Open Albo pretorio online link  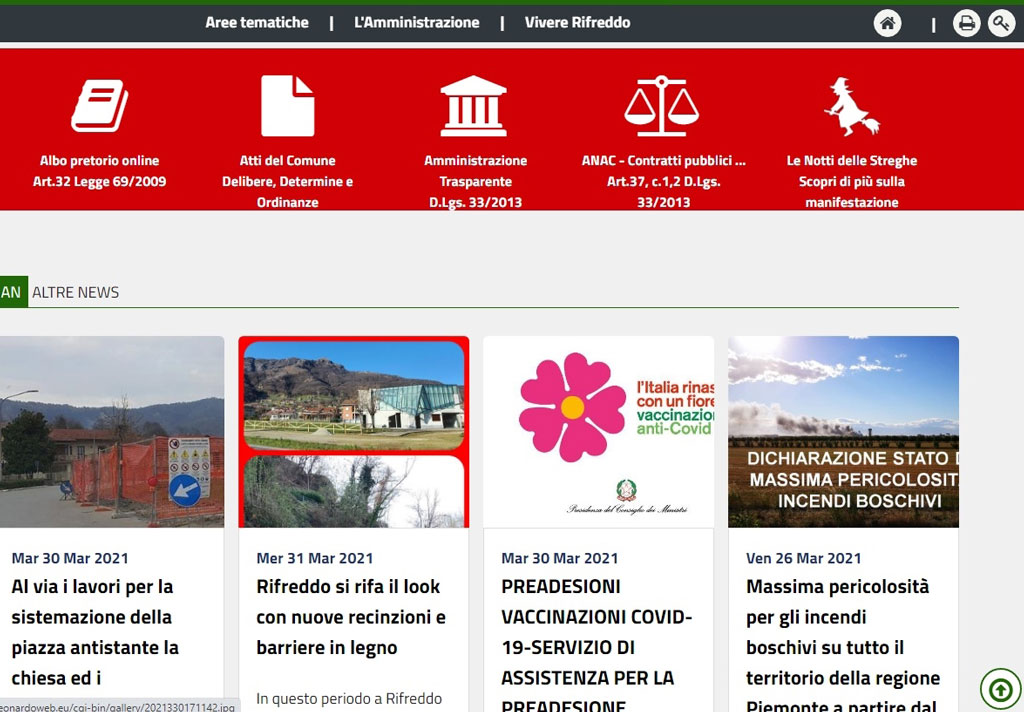[x=99, y=171]
